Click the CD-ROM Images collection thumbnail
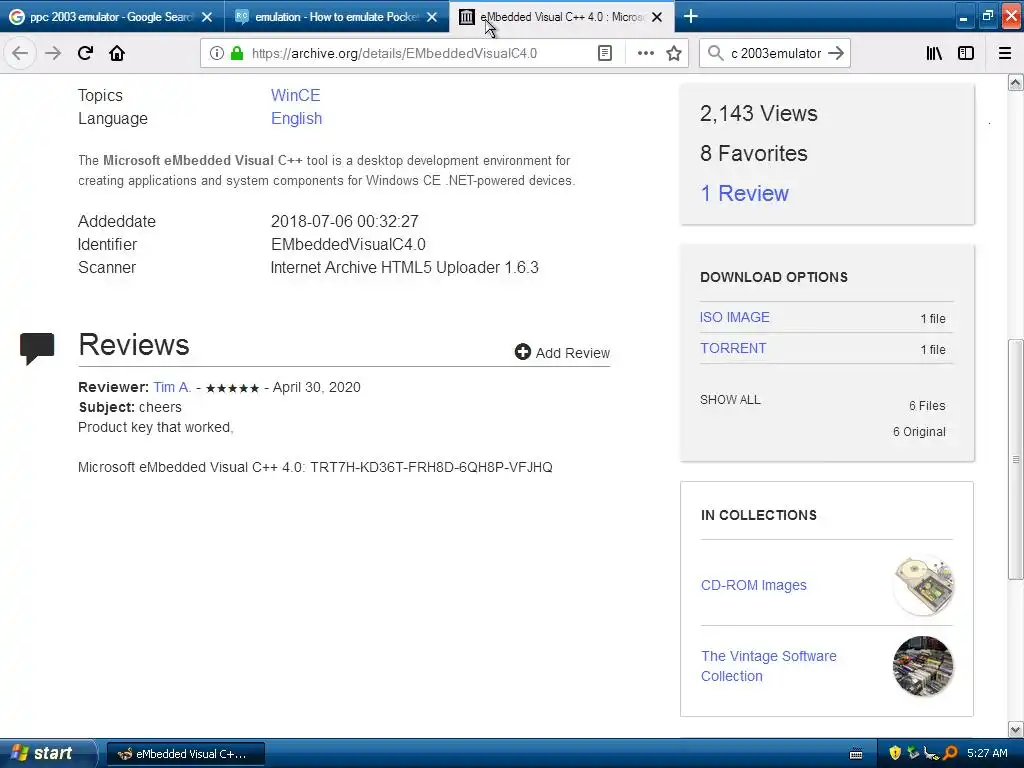1024x768 pixels. click(923, 585)
